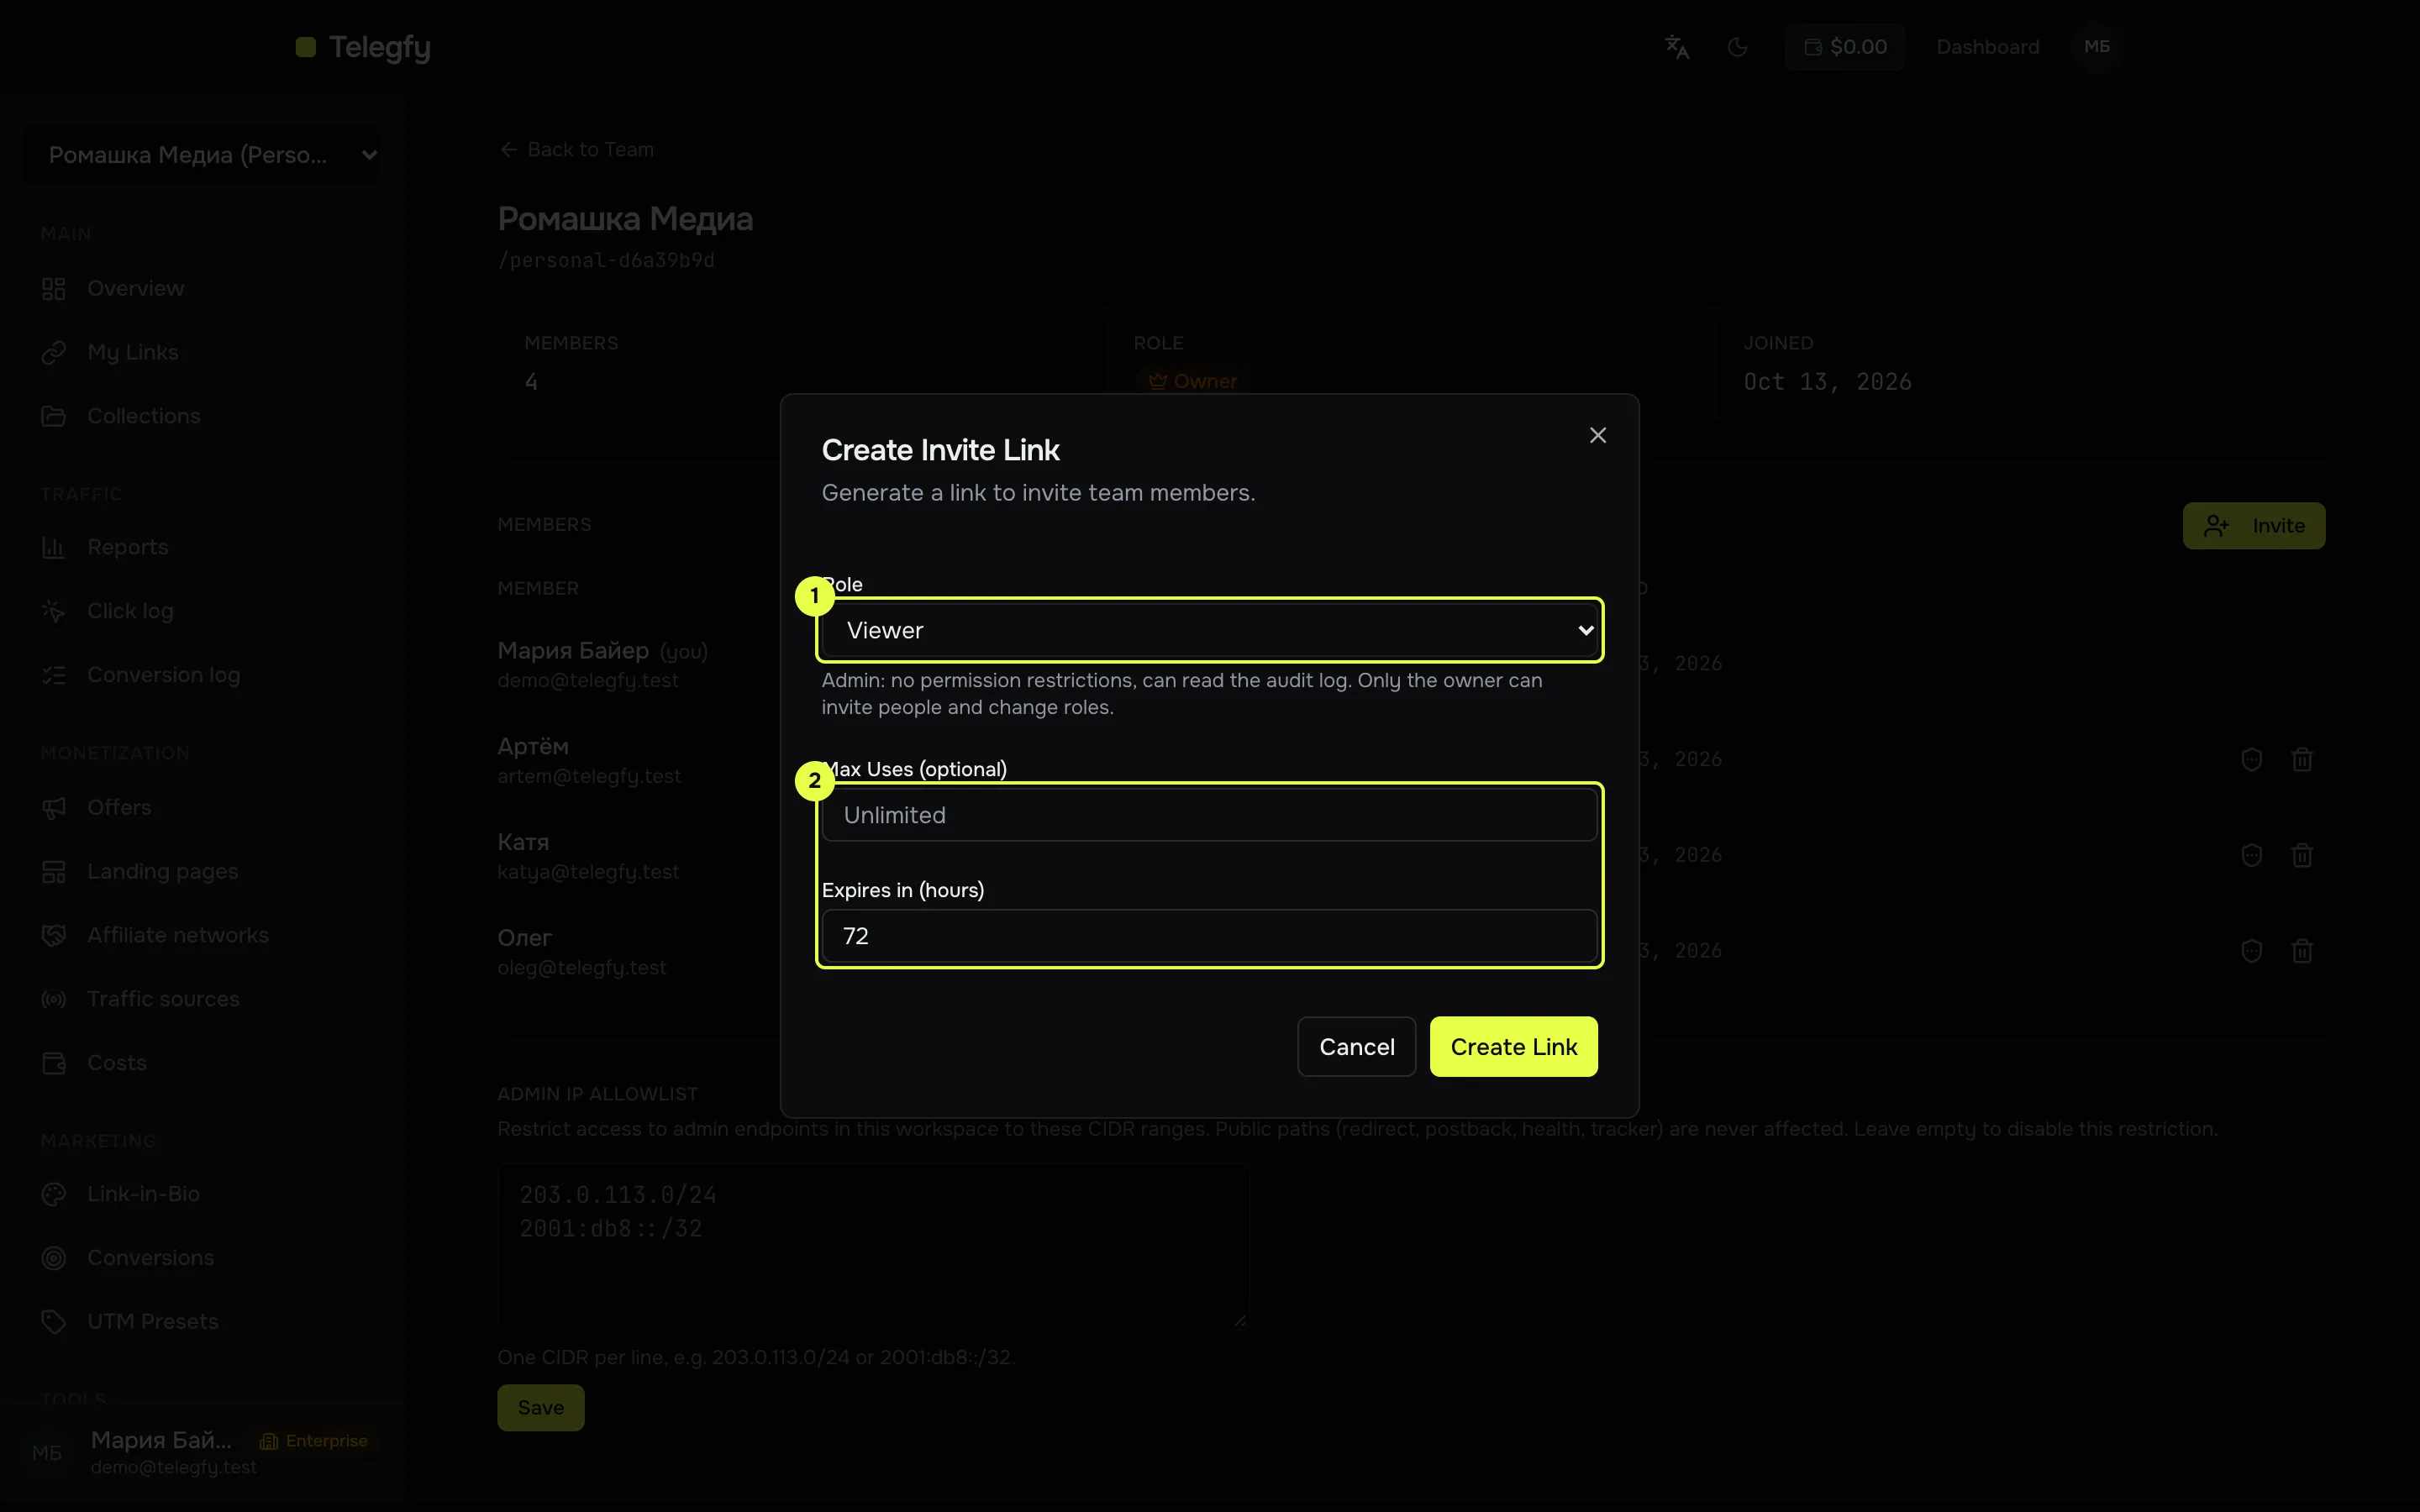This screenshot has width=2420, height=1512.
Task: Click the Click log icon
Action: coord(54,611)
